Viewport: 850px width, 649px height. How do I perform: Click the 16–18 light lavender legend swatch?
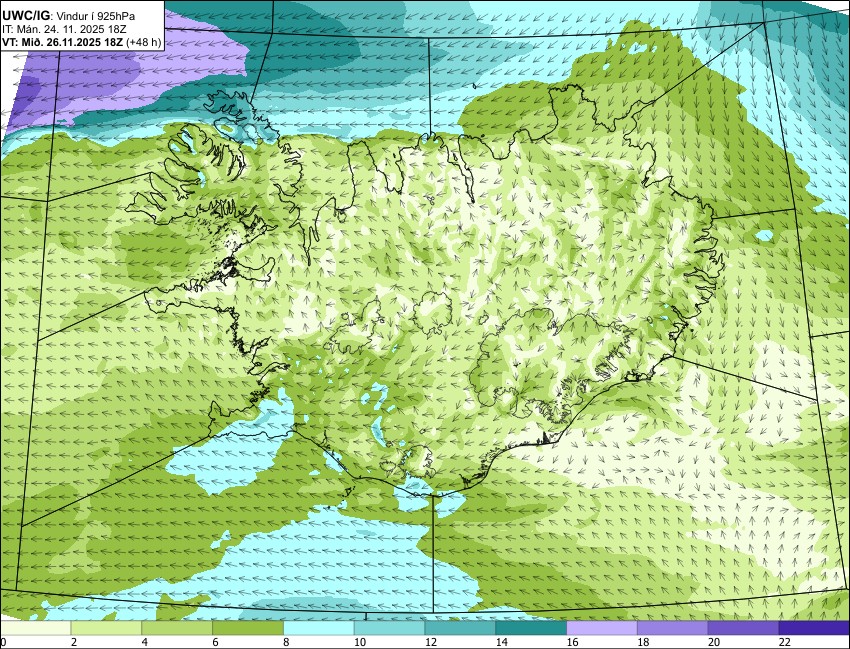tap(602, 628)
